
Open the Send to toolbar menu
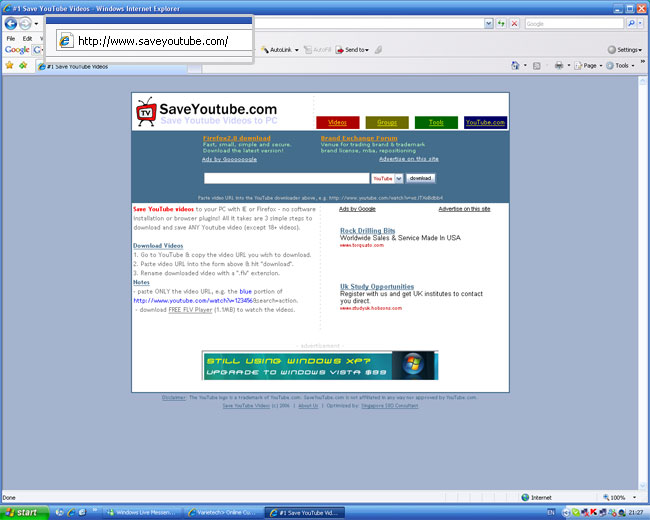pyautogui.click(x=352, y=50)
